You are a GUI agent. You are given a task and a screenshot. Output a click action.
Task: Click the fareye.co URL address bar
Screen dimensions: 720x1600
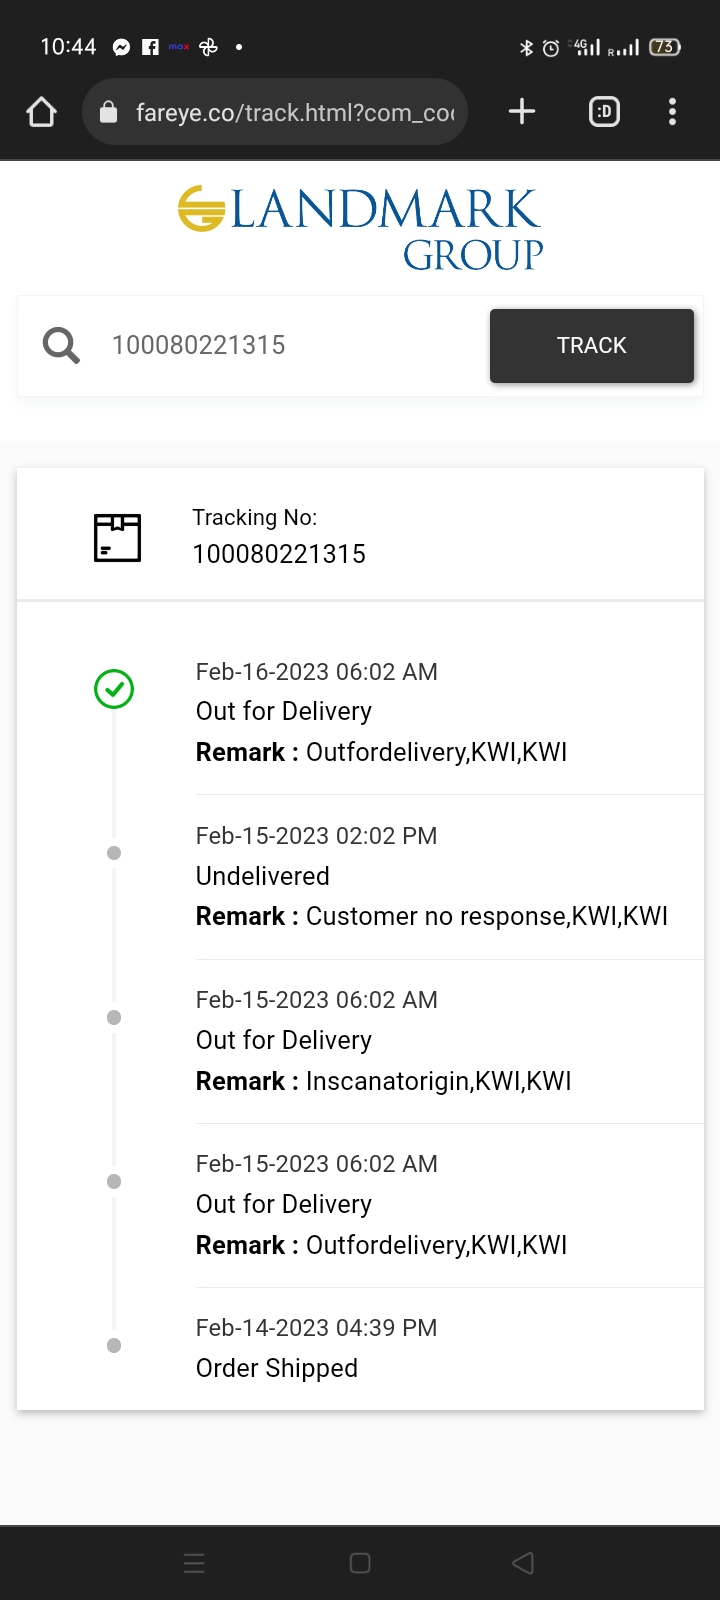tap(295, 113)
